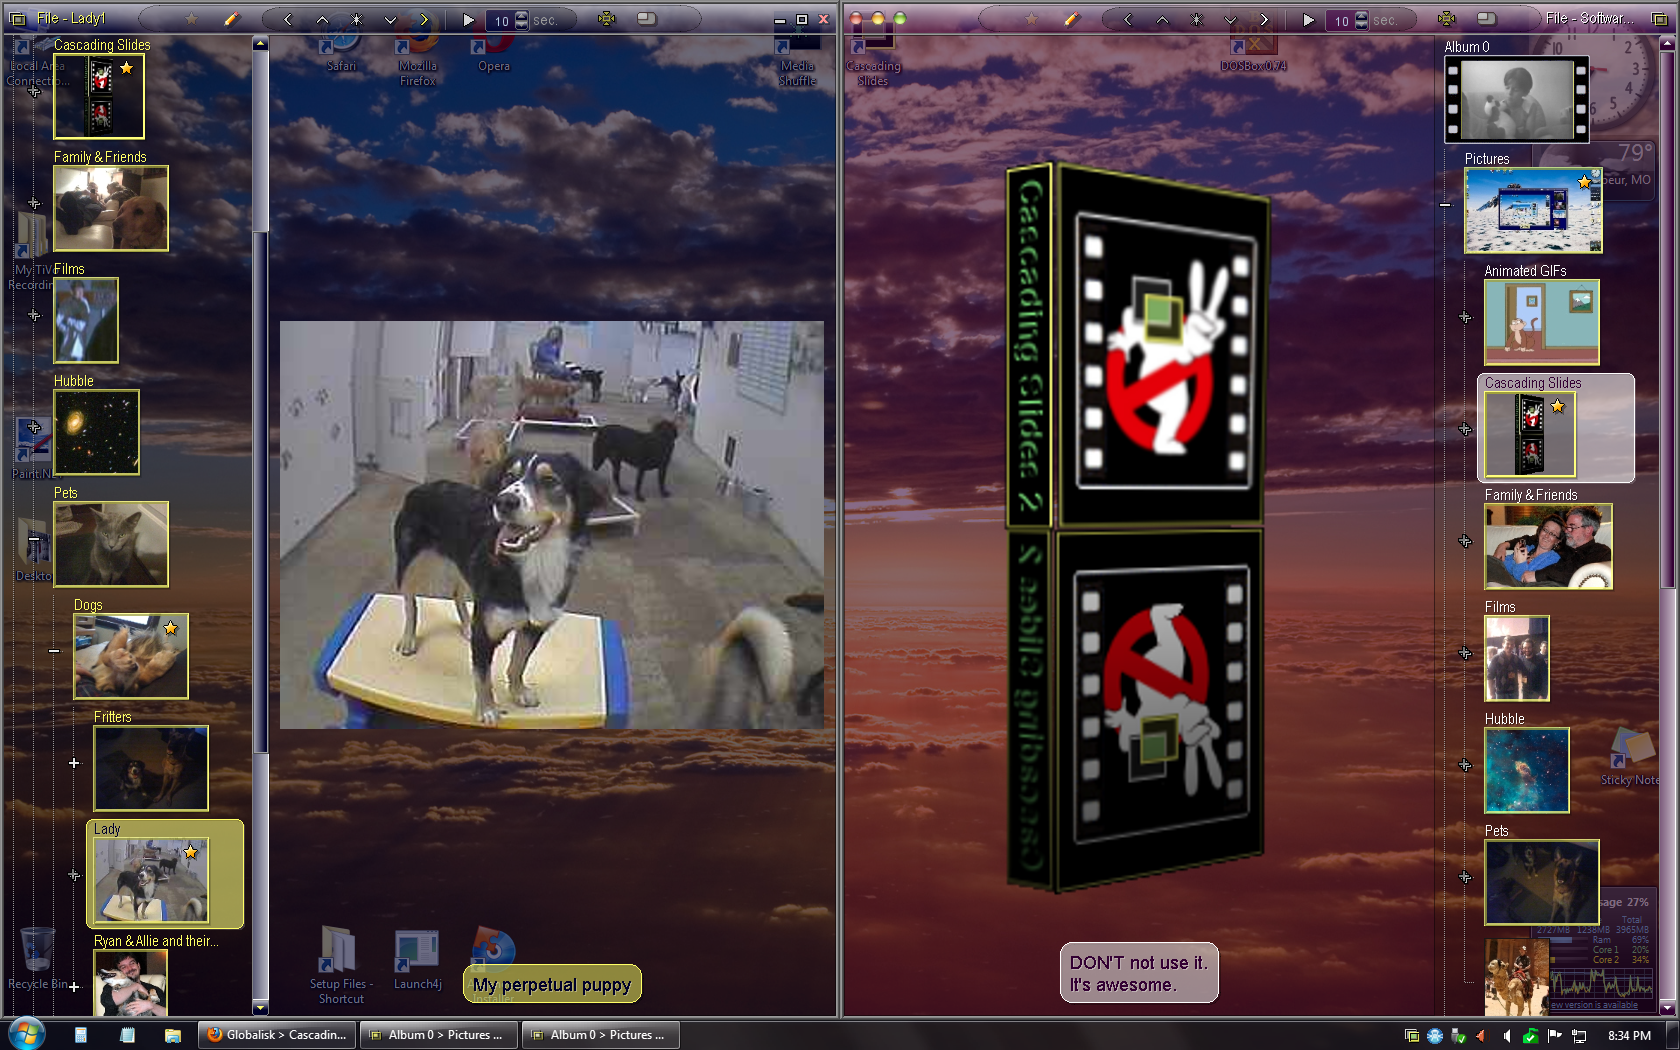Click the center star icon in Software window toolbar
Screen dimensions: 1680x1050
coord(1196,19)
